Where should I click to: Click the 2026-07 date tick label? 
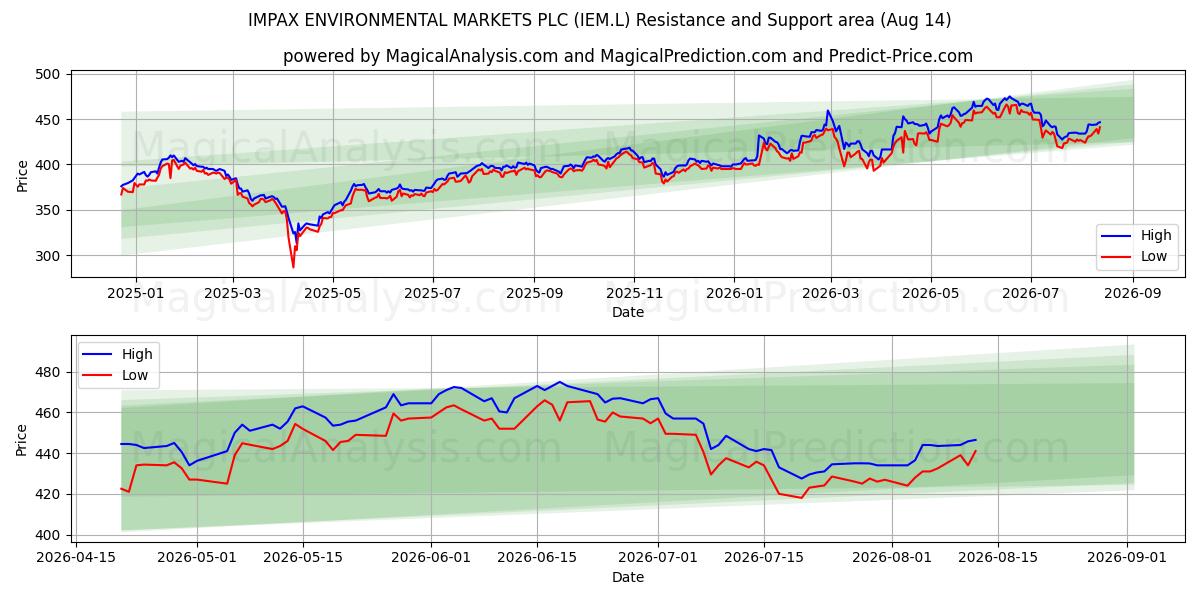(1031, 293)
